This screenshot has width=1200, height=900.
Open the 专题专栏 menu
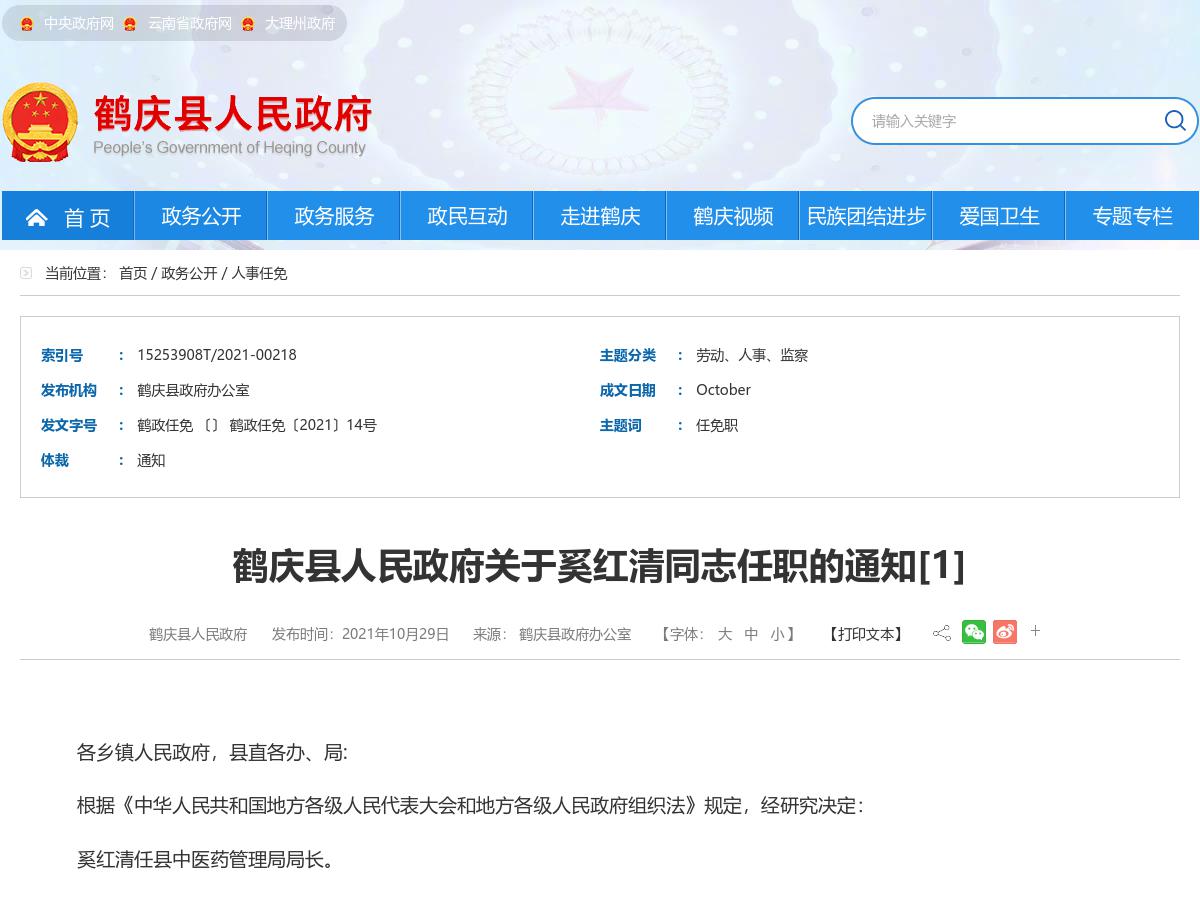pos(1132,216)
